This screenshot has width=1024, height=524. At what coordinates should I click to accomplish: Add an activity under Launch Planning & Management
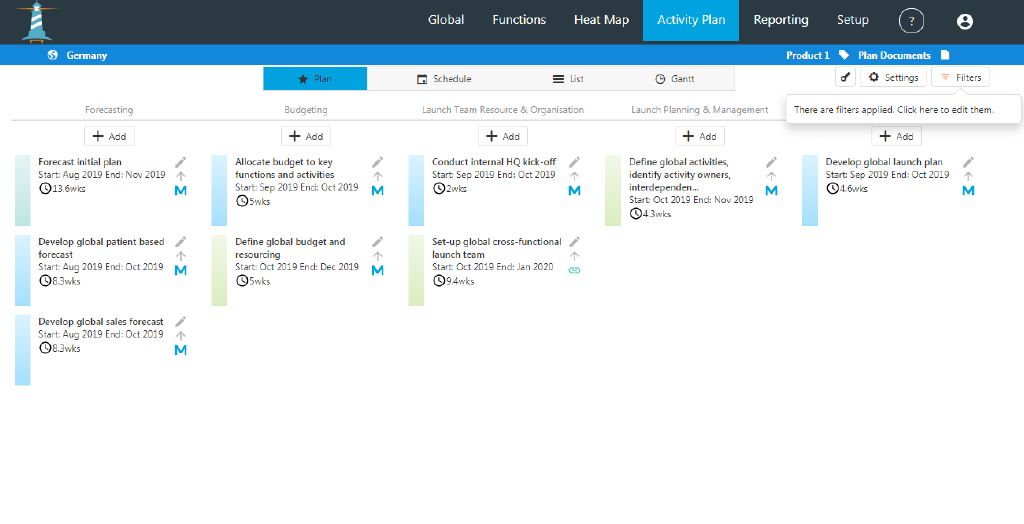pyautogui.click(x=699, y=136)
